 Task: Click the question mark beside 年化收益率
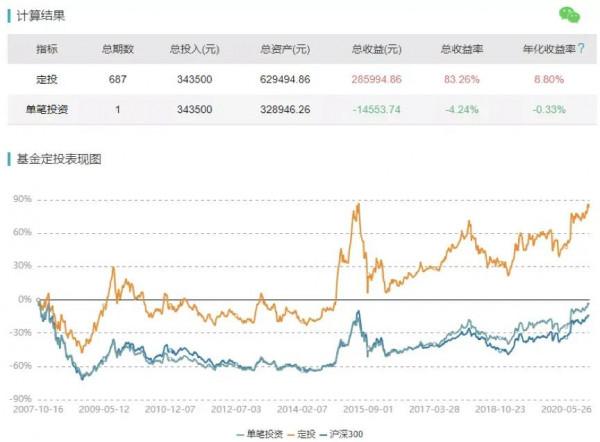tap(581, 48)
